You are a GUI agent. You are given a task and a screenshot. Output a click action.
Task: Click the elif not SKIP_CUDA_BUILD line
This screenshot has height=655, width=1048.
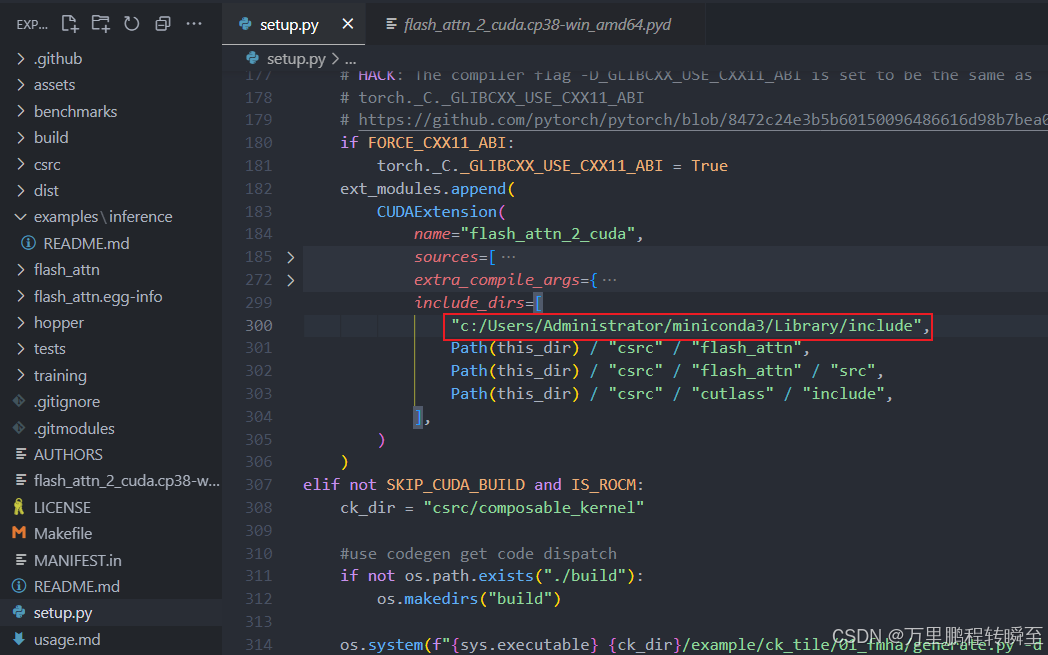coord(473,485)
